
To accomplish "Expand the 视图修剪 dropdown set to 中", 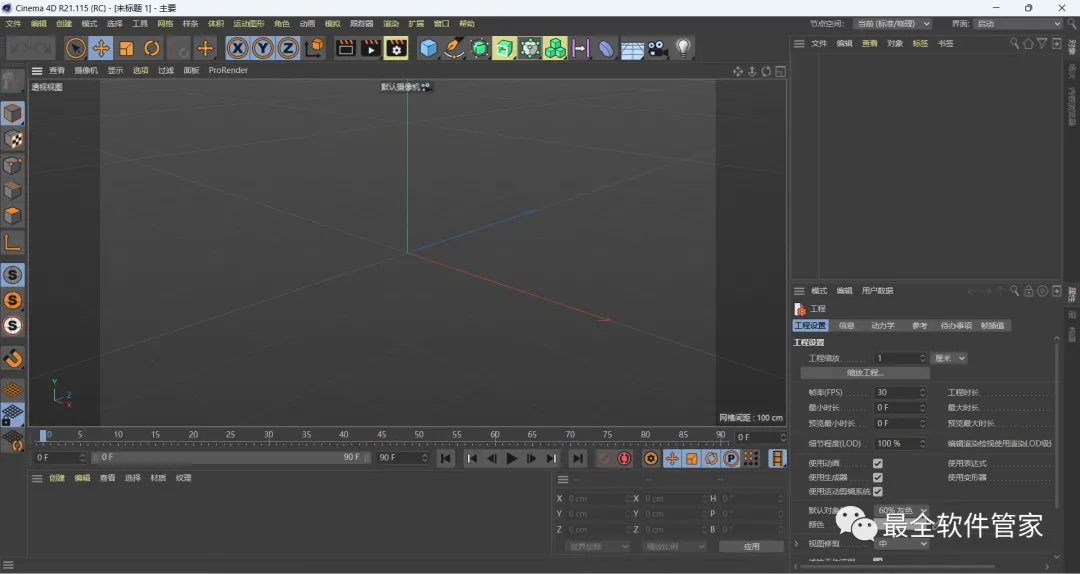I will pos(902,544).
